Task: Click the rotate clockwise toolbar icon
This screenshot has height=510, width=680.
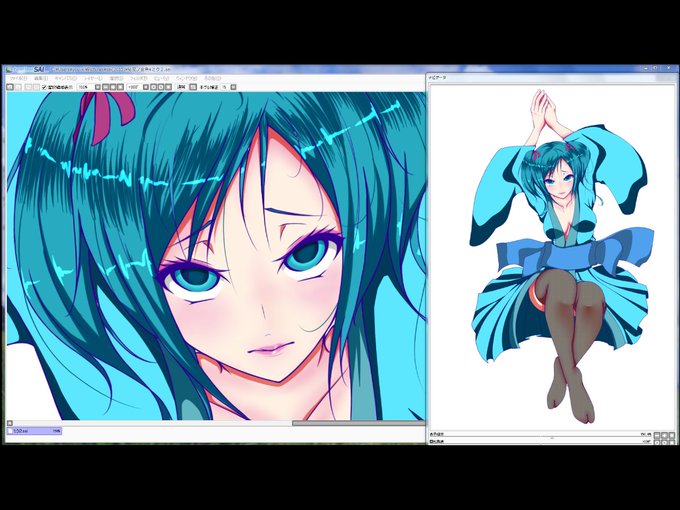Action: (161, 87)
